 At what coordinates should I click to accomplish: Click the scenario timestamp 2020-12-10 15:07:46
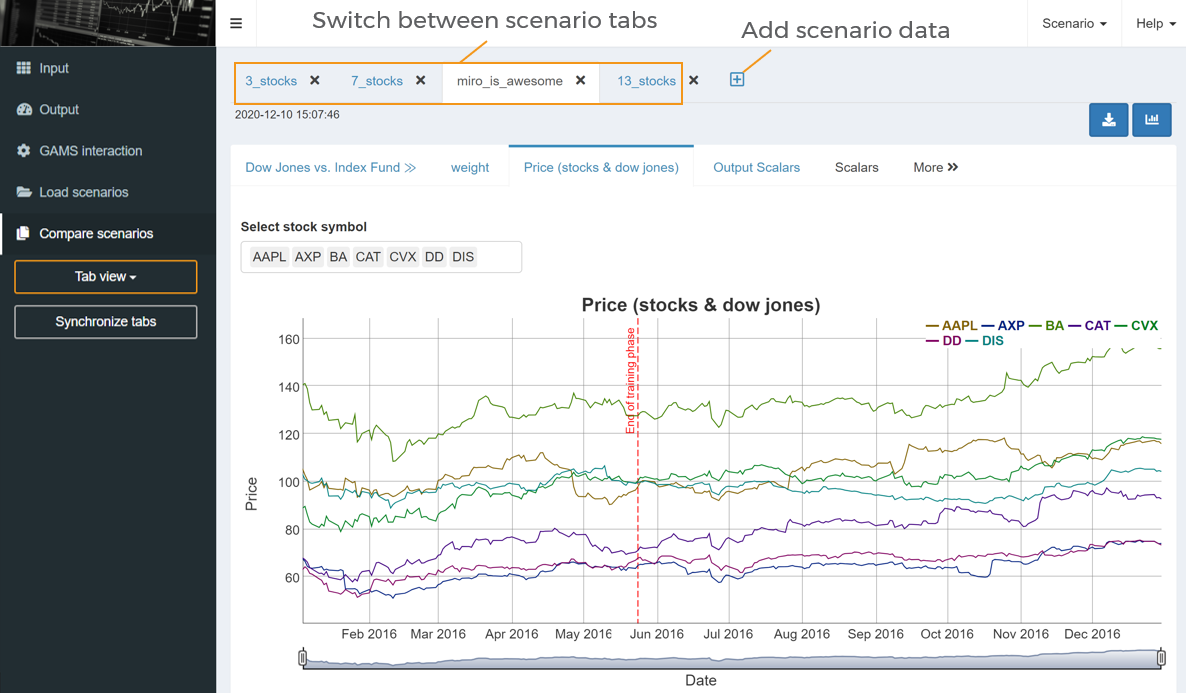(x=287, y=115)
